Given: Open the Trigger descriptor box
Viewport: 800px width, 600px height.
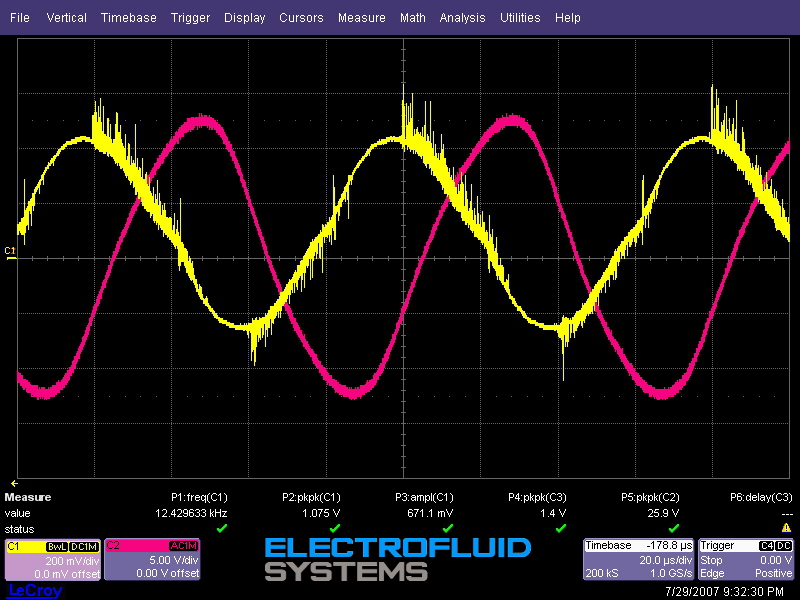Looking at the screenshot, I should click(x=746, y=560).
